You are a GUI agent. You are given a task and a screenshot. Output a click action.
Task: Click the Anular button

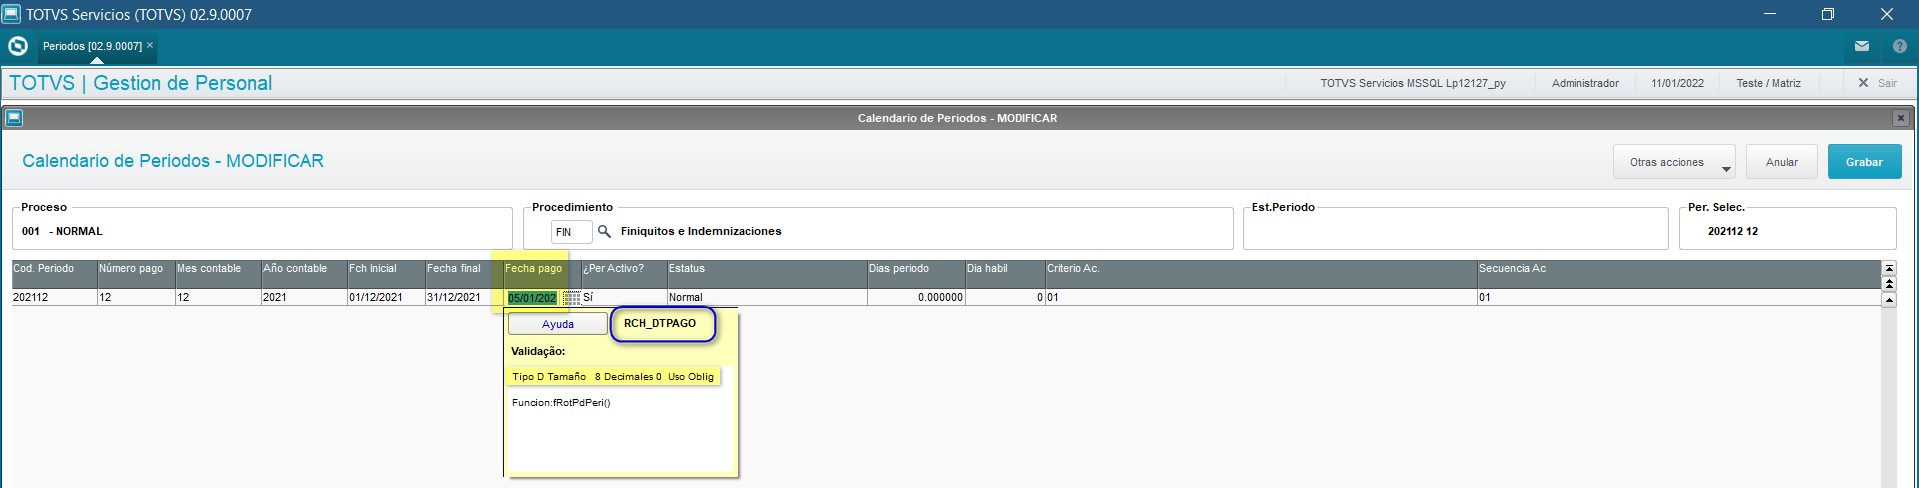pyautogui.click(x=1782, y=162)
